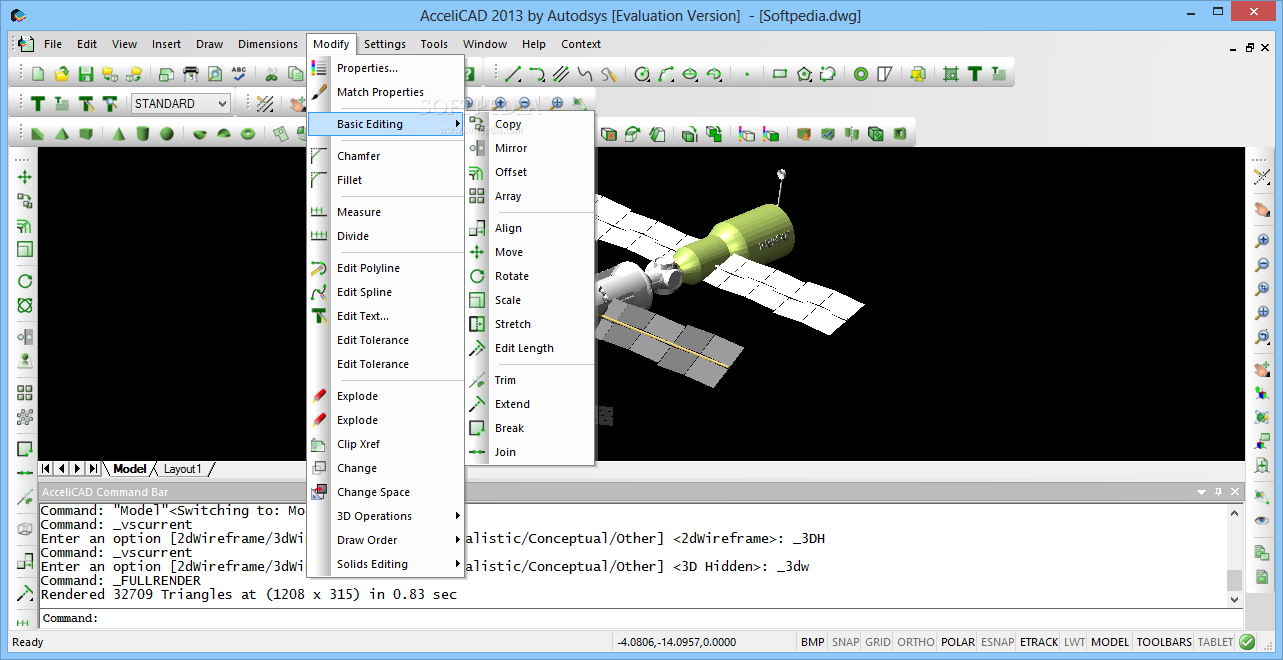The width and height of the screenshot is (1283, 660).
Task: Toggle ESNAP in the status bar
Action: click(997, 642)
